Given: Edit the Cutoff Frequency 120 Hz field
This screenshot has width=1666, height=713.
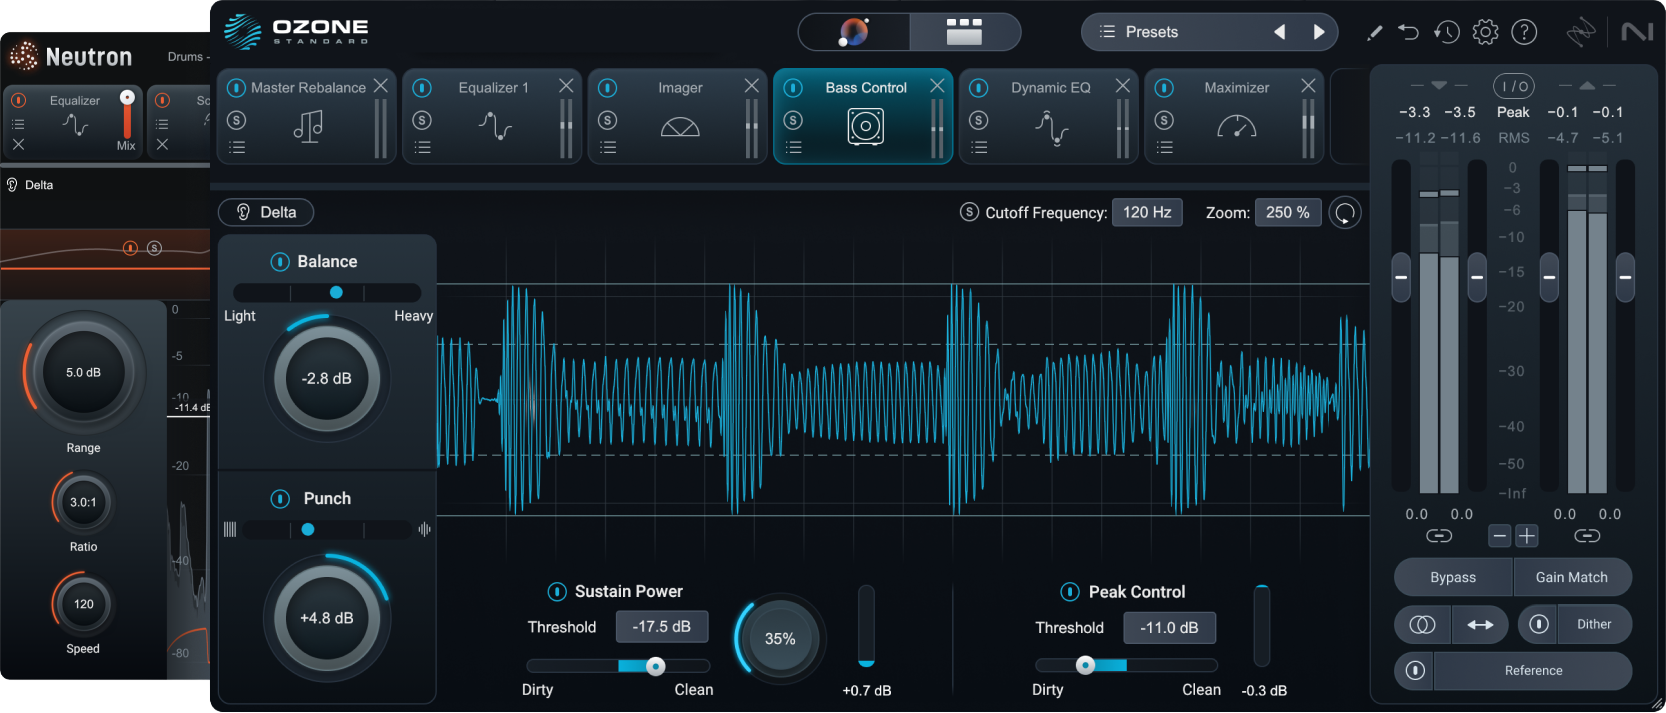Looking at the screenshot, I should (x=1147, y=212).
